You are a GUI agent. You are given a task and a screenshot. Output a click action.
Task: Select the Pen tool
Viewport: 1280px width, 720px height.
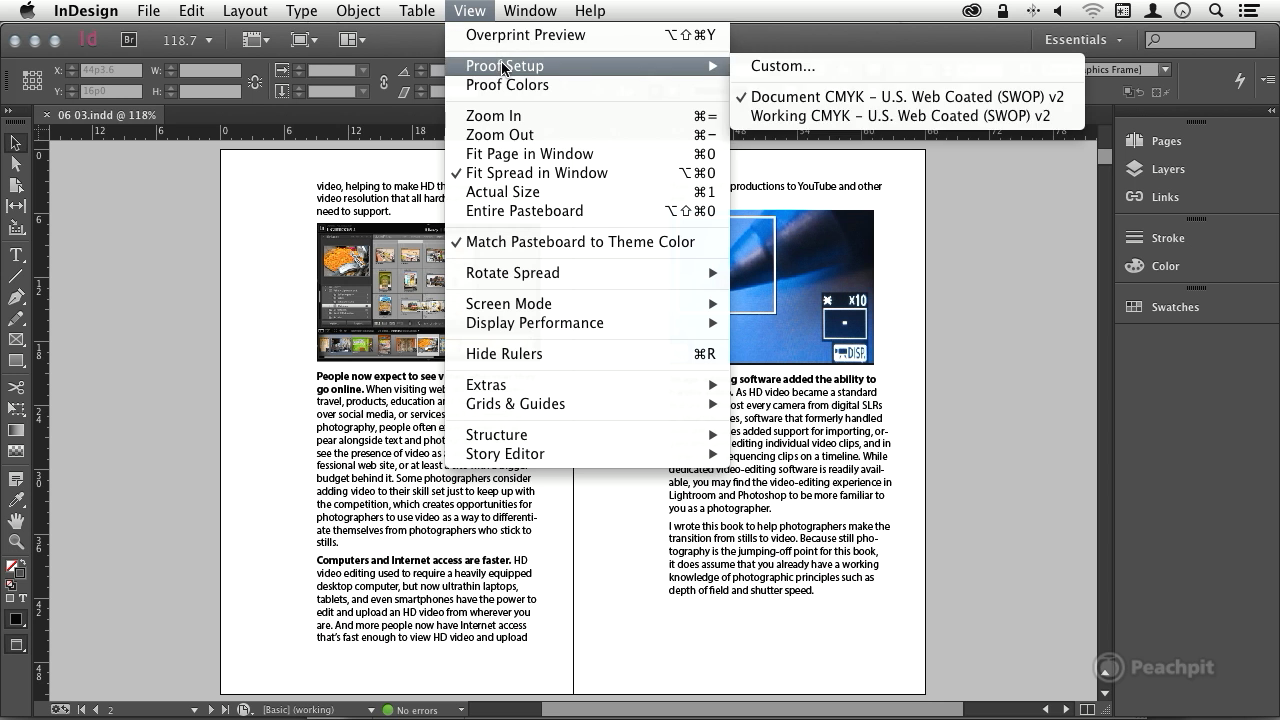pos(16,297)
